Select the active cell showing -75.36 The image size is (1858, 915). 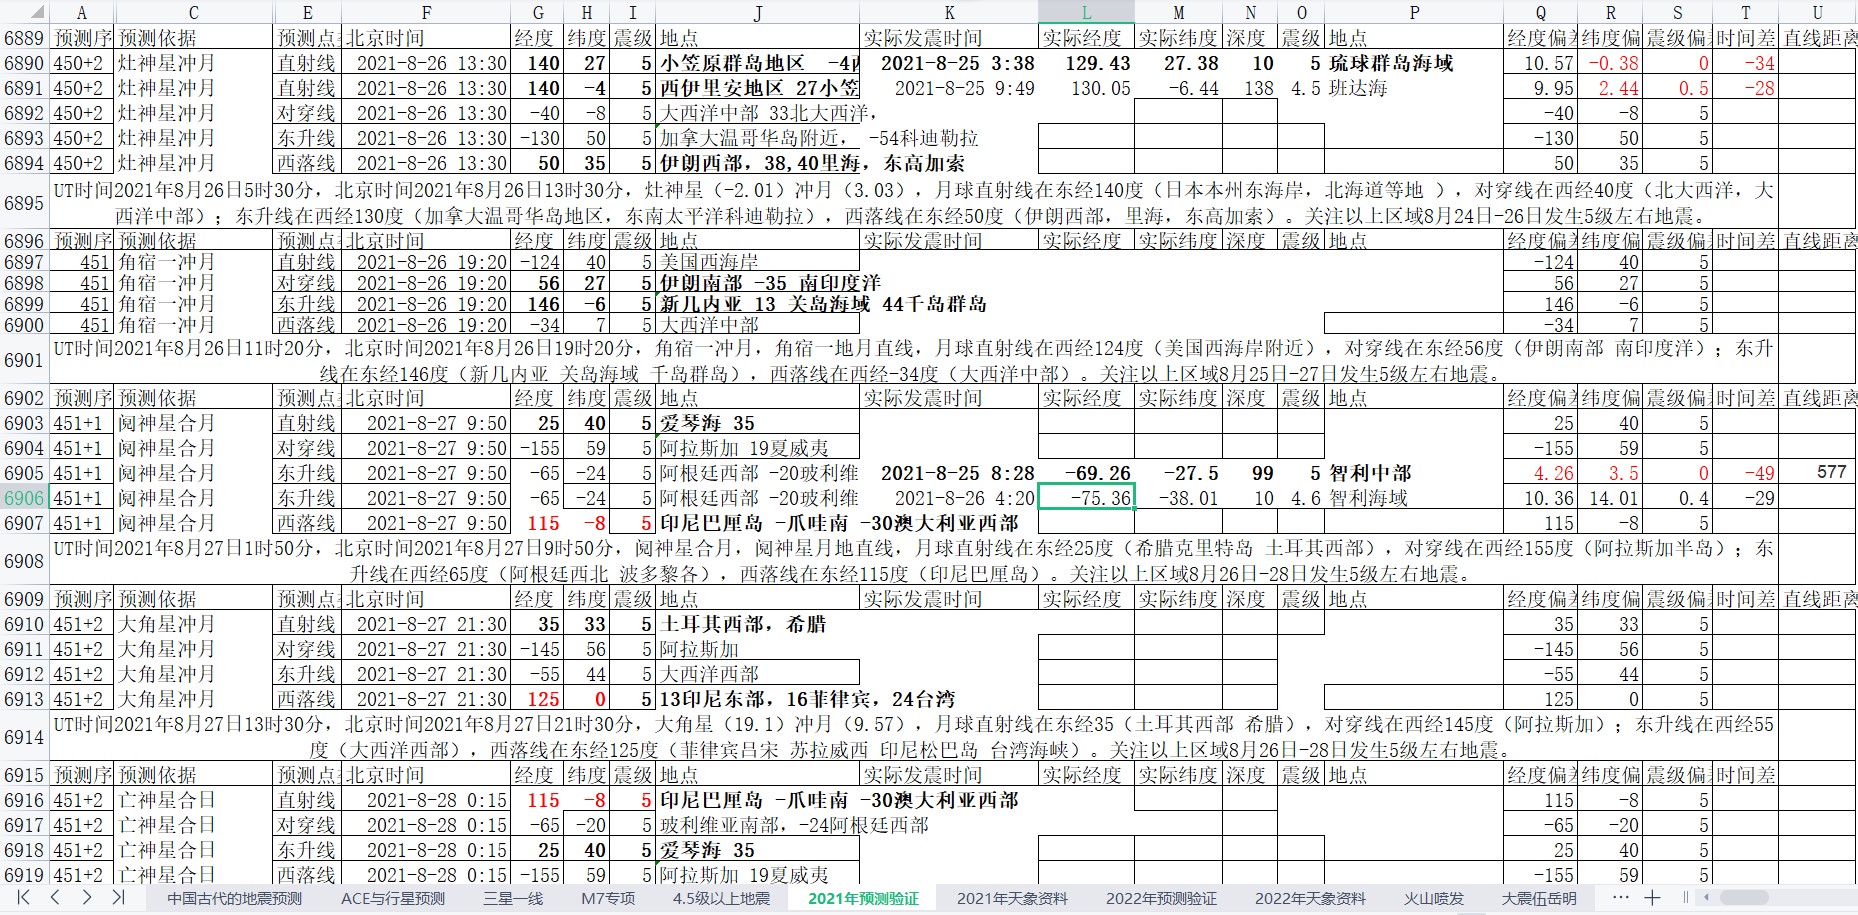[1086, 498]
